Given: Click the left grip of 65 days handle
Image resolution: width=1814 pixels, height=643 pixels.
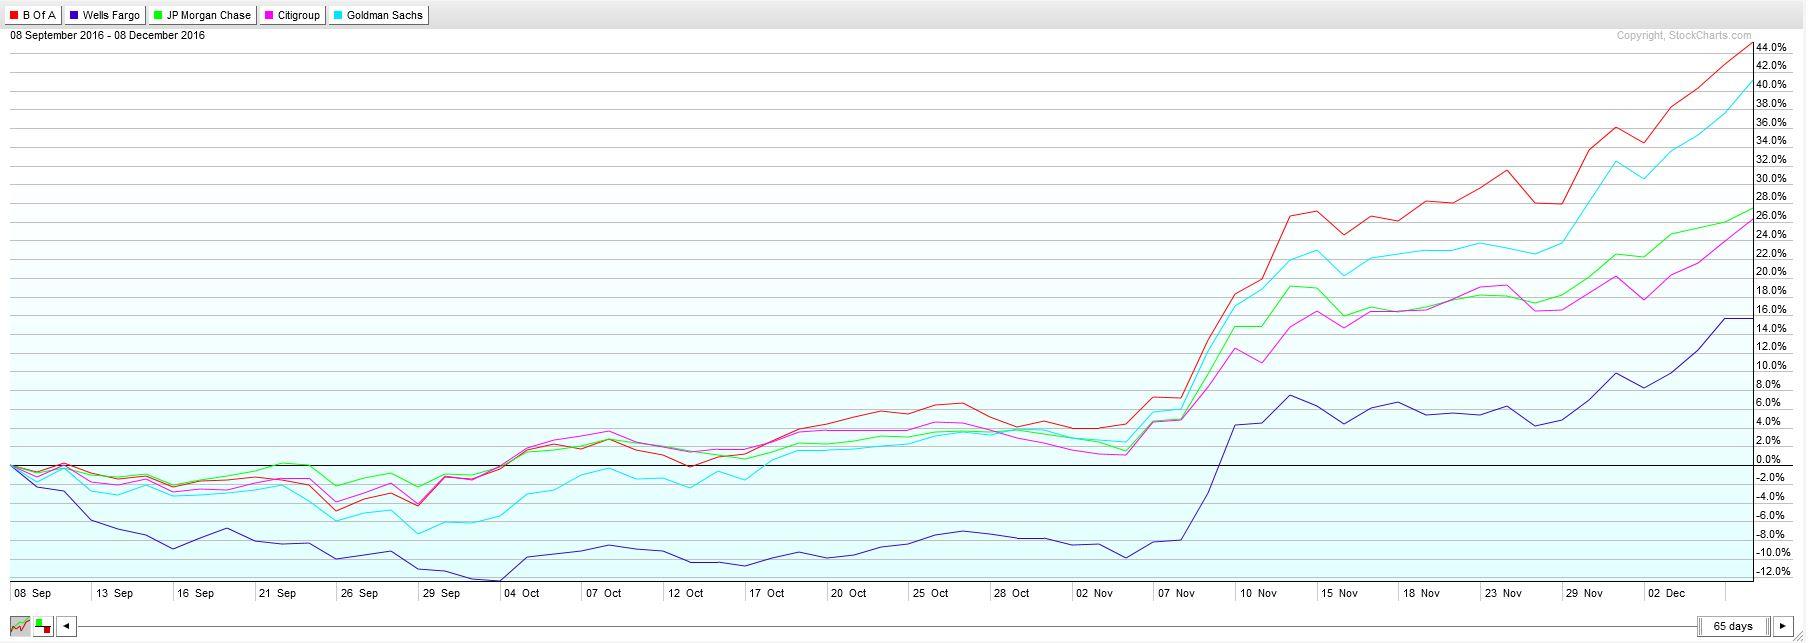Looking at the screenshot, I should pos(1701,626).
